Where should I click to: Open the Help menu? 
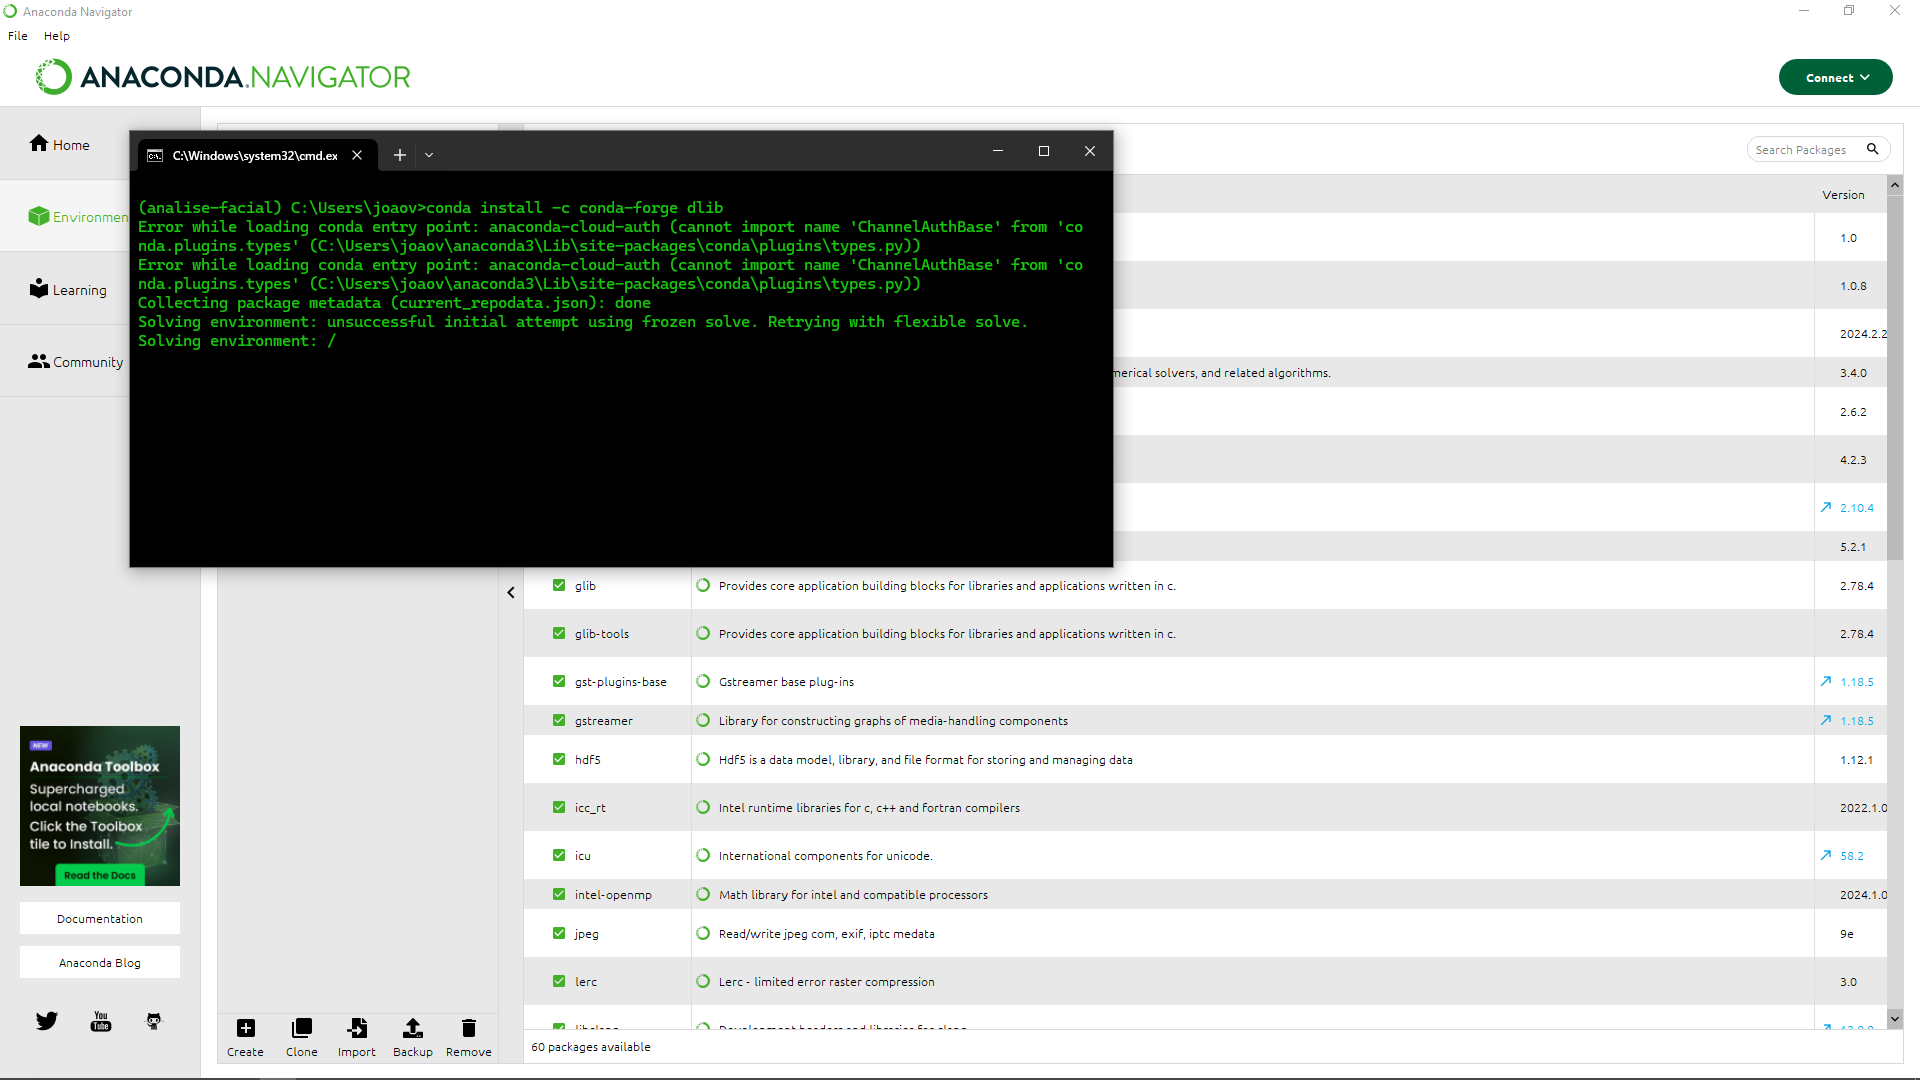click(x=57, y=36)
